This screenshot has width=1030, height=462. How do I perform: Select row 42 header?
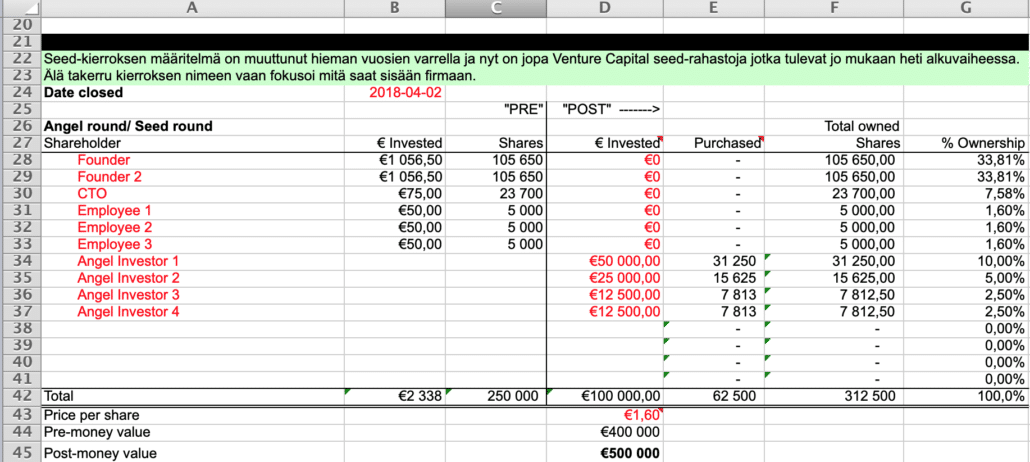[x=20, y=396]
